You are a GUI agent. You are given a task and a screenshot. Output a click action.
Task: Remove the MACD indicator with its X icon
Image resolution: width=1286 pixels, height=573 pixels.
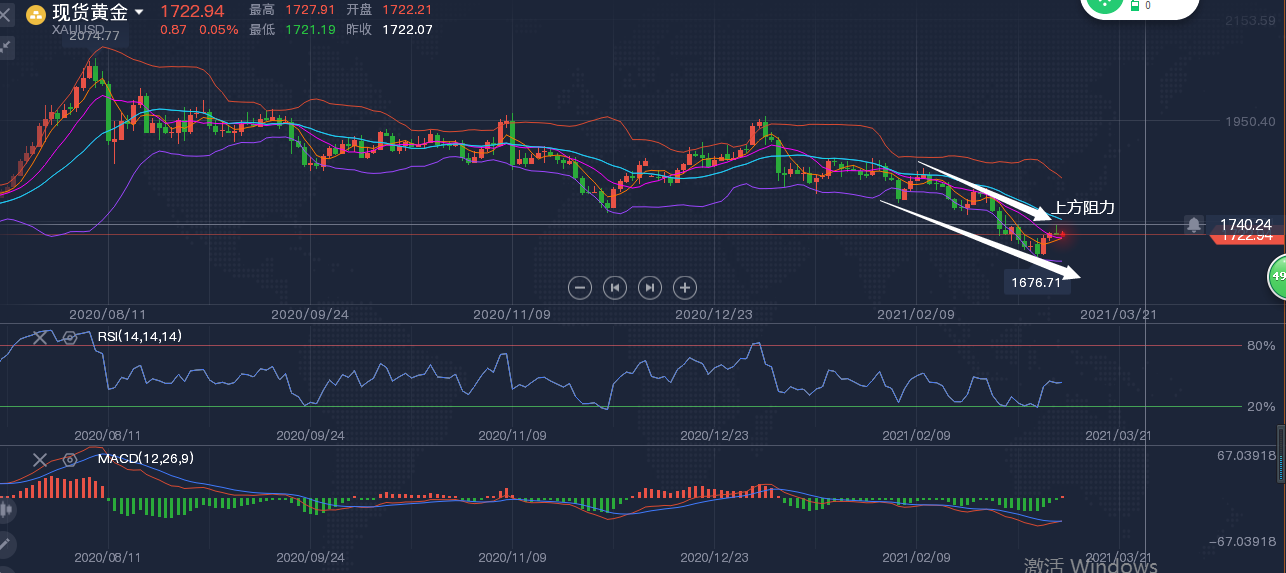click(39, 460)
